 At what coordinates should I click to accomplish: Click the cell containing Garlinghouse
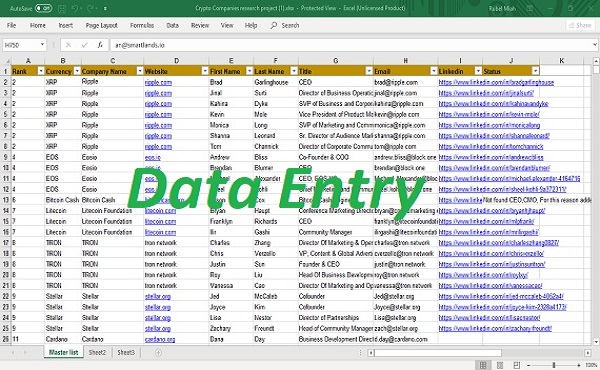coord(276,82)
